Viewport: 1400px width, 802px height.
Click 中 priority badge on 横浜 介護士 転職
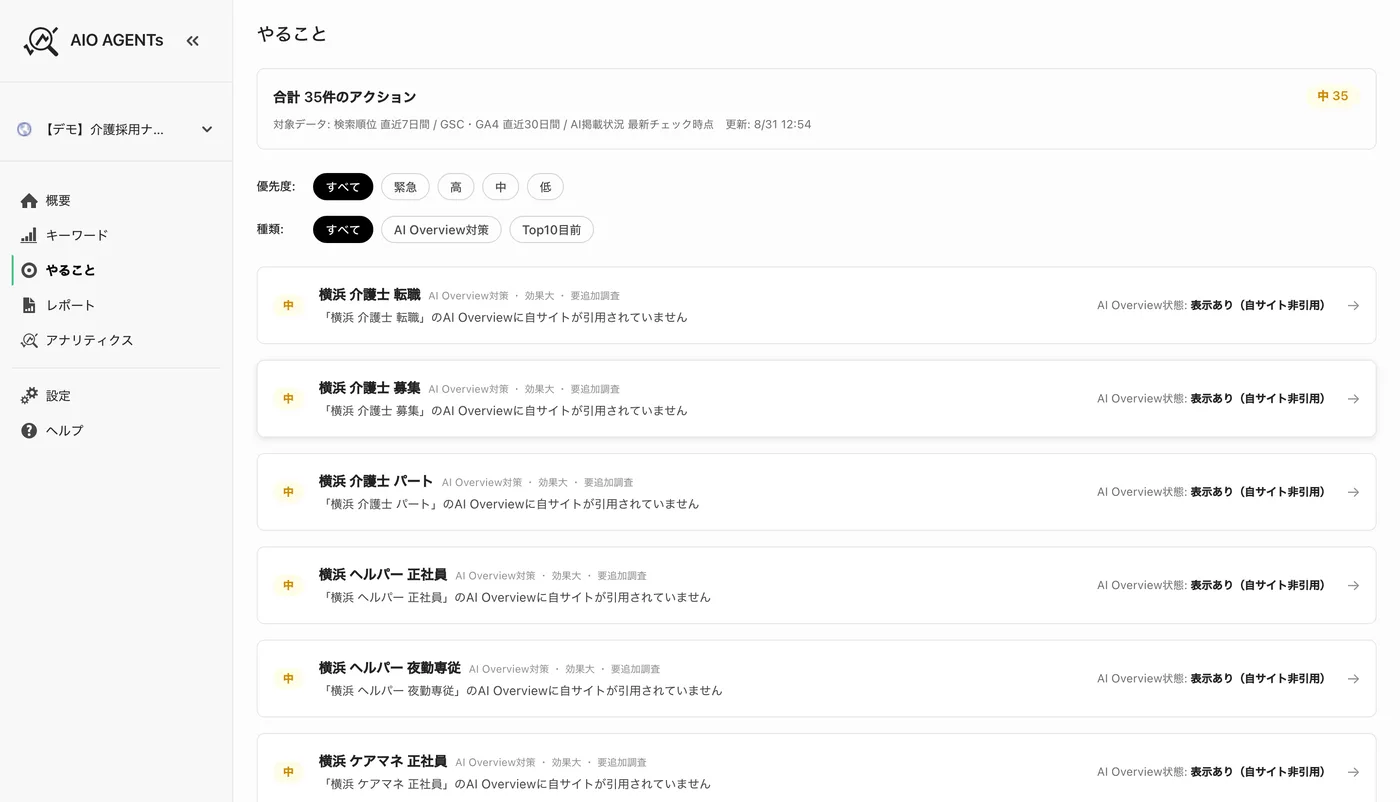288,306
